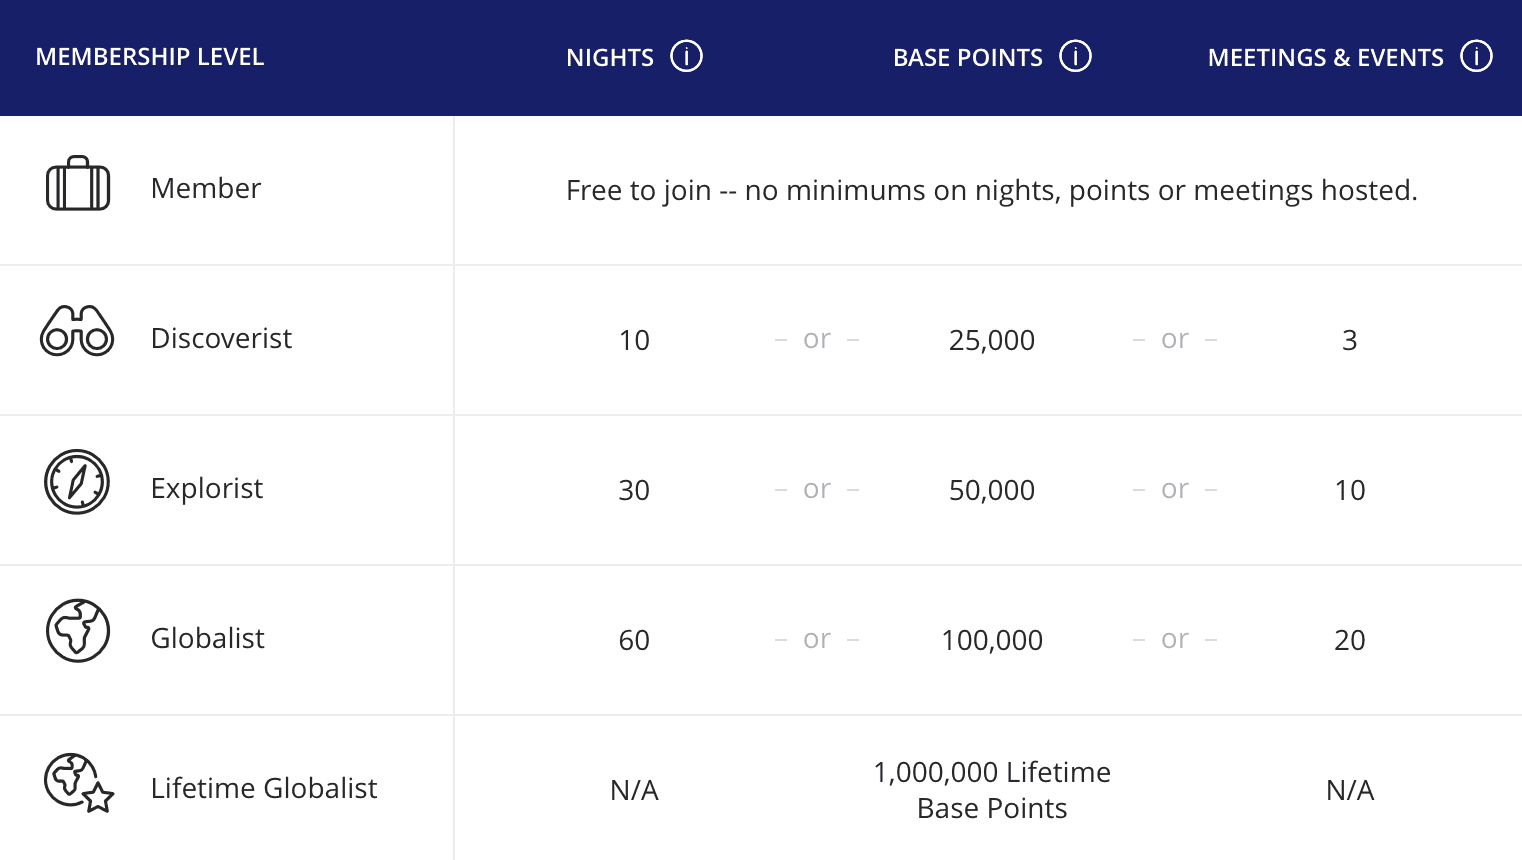The image size is (1522, 860).
Task: Click the Member free-to-join description text
Action: [x=991, y=190]
